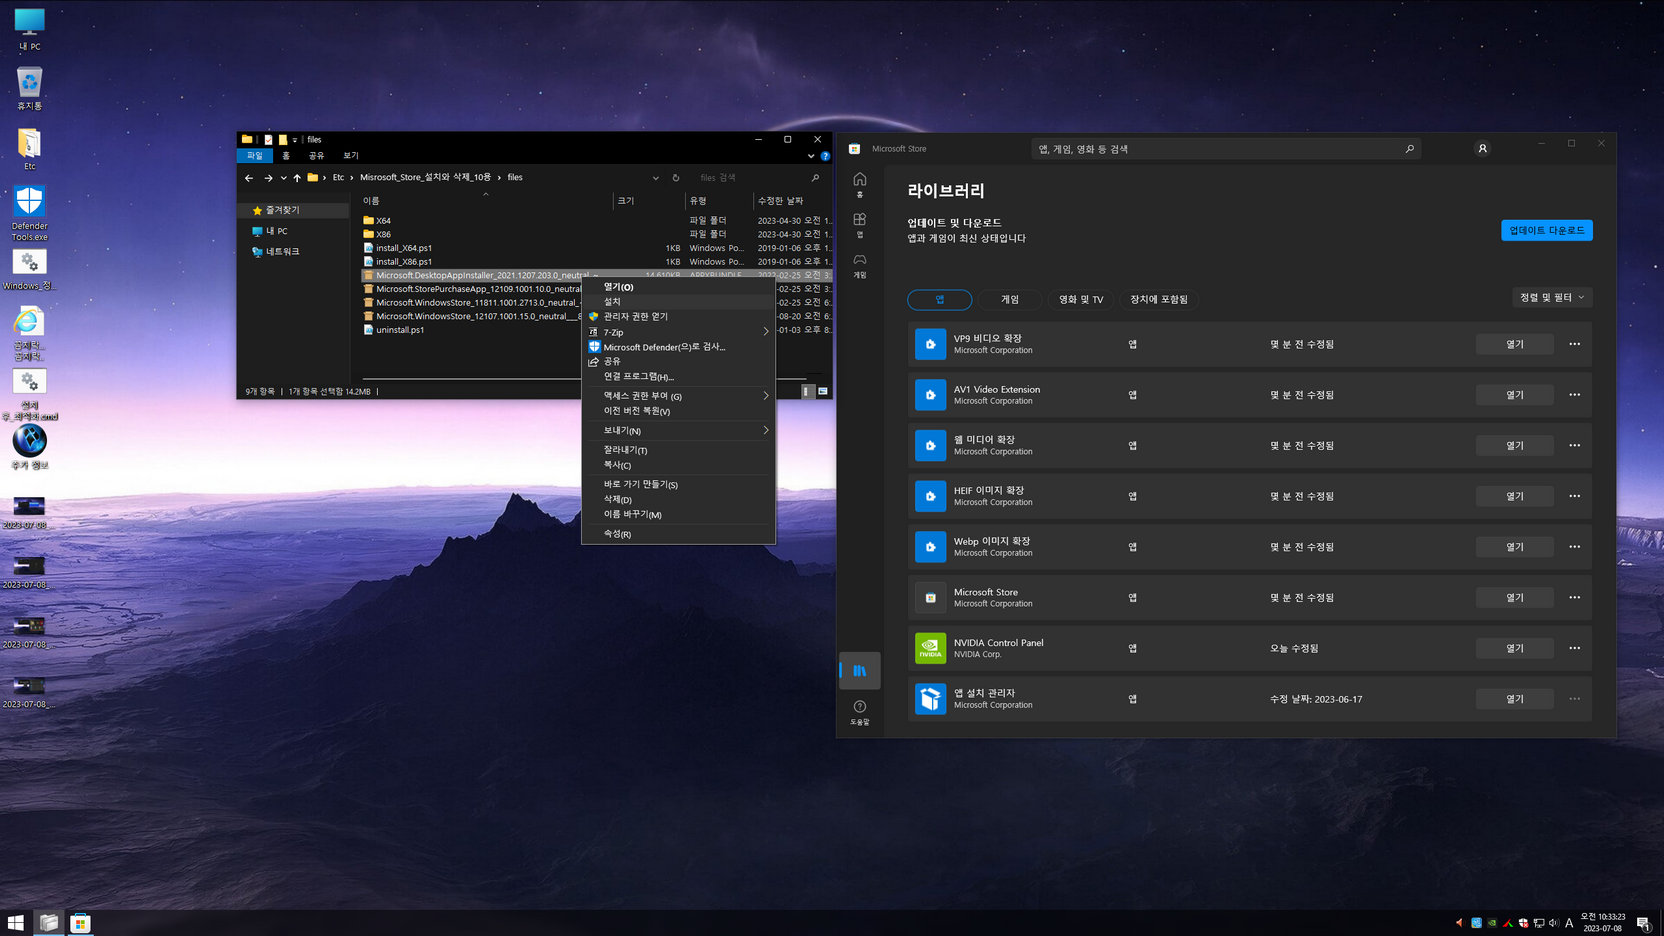Open the Gaming section in Store sidebar
Viewport: 1664px width, 936px height.
(x=859, y=264)
